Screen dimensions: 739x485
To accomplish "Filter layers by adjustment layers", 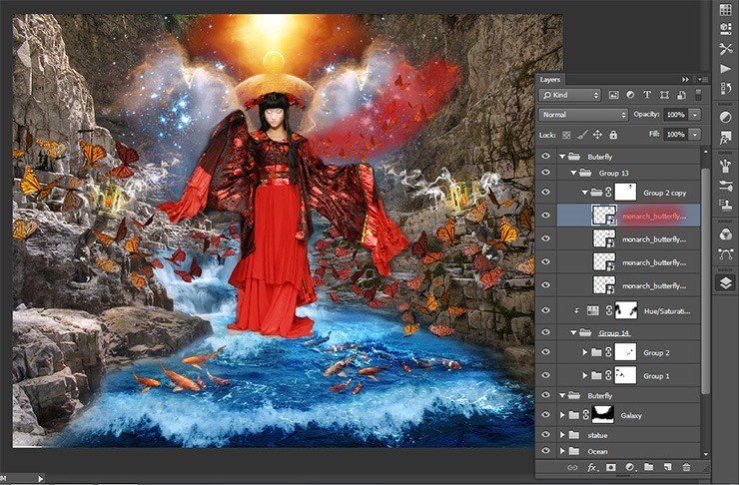I will (630, 95).
